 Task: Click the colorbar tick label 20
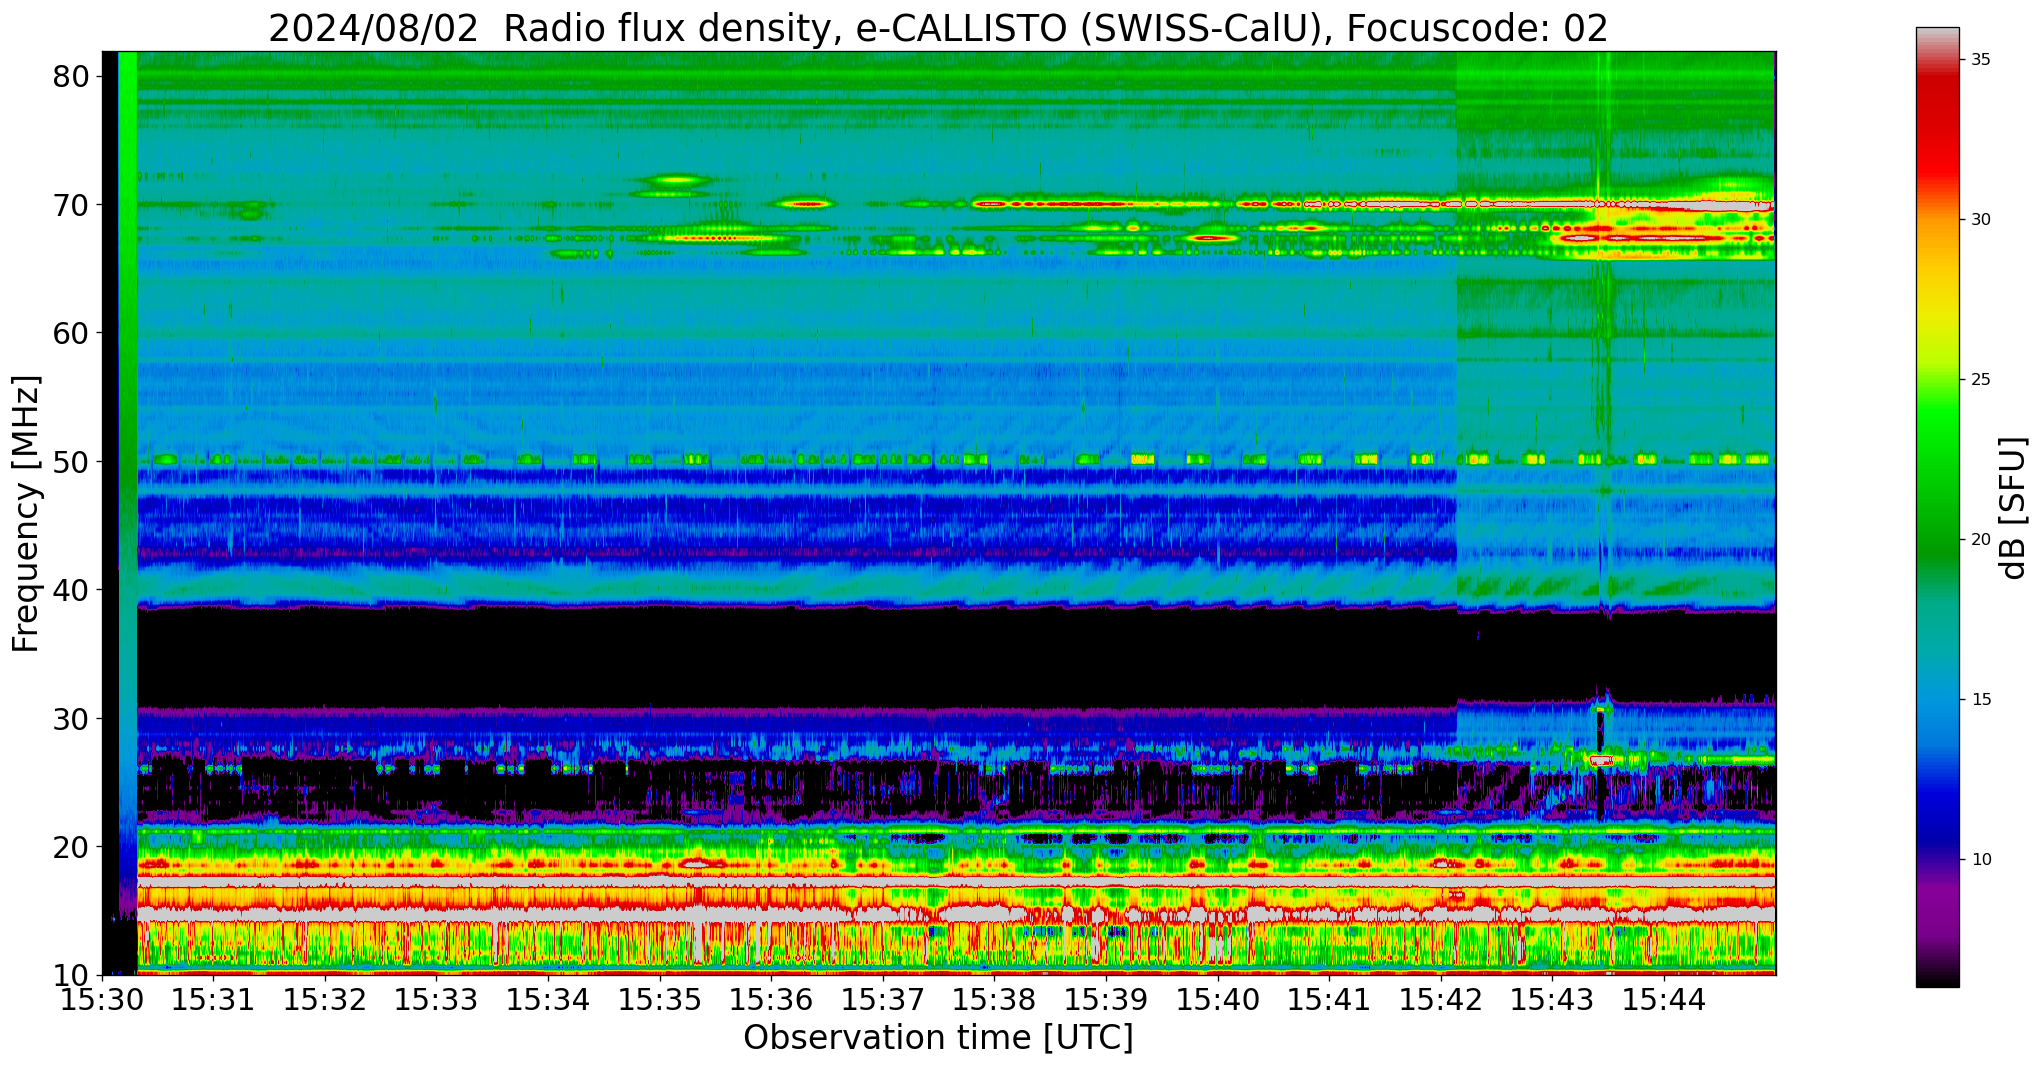(x=1980, y=540)
